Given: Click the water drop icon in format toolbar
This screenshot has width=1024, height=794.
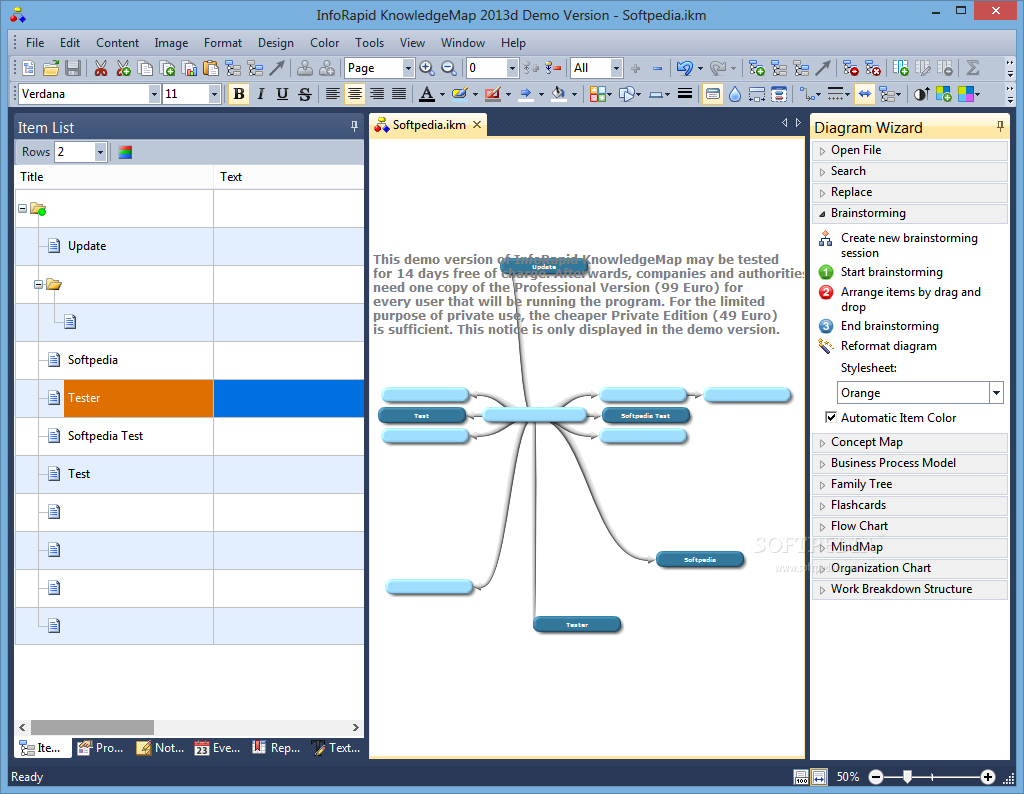Looking at the screenshot, I should [x=735, y=94].
